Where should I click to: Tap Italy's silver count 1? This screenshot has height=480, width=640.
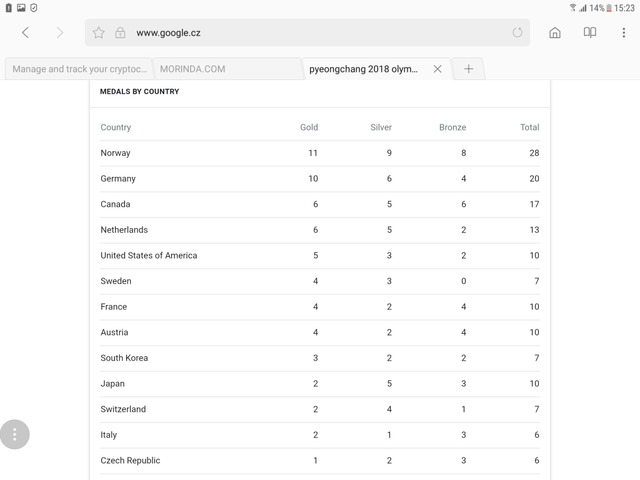(389, 435)
